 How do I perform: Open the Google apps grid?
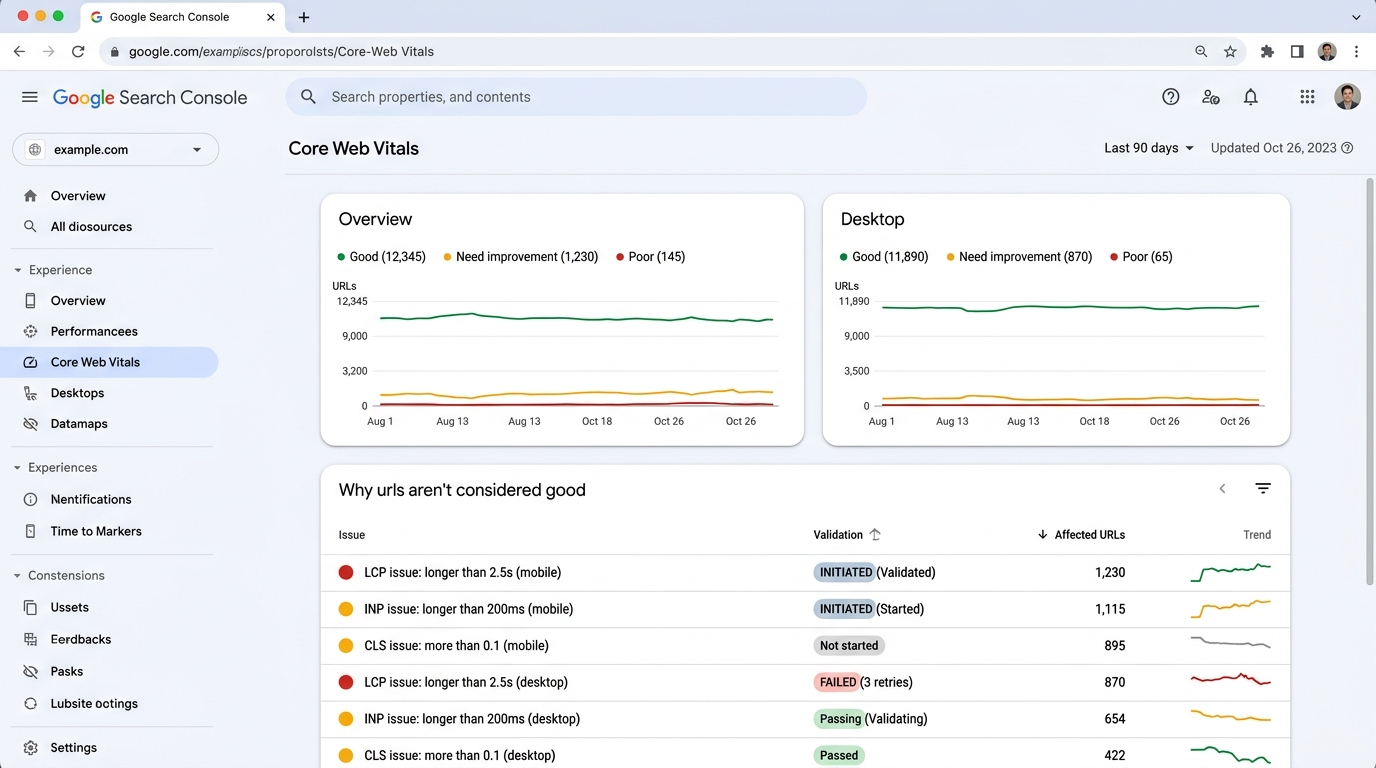point(1307,97)
